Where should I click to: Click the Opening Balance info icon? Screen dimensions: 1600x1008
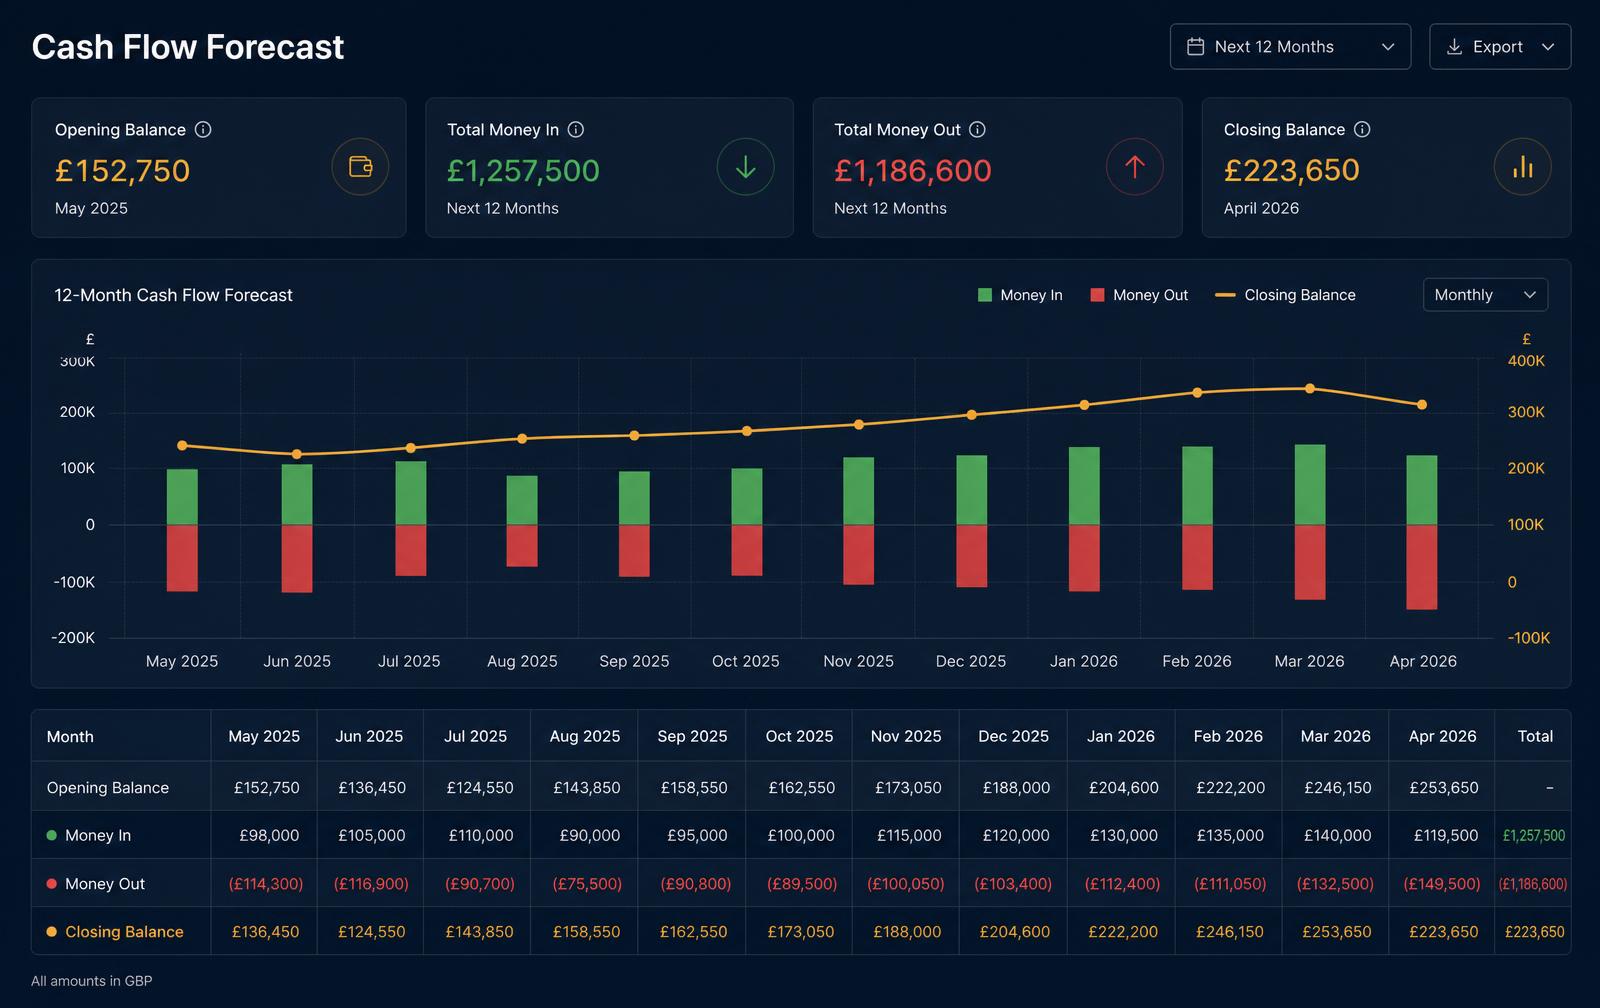(203, 129)
